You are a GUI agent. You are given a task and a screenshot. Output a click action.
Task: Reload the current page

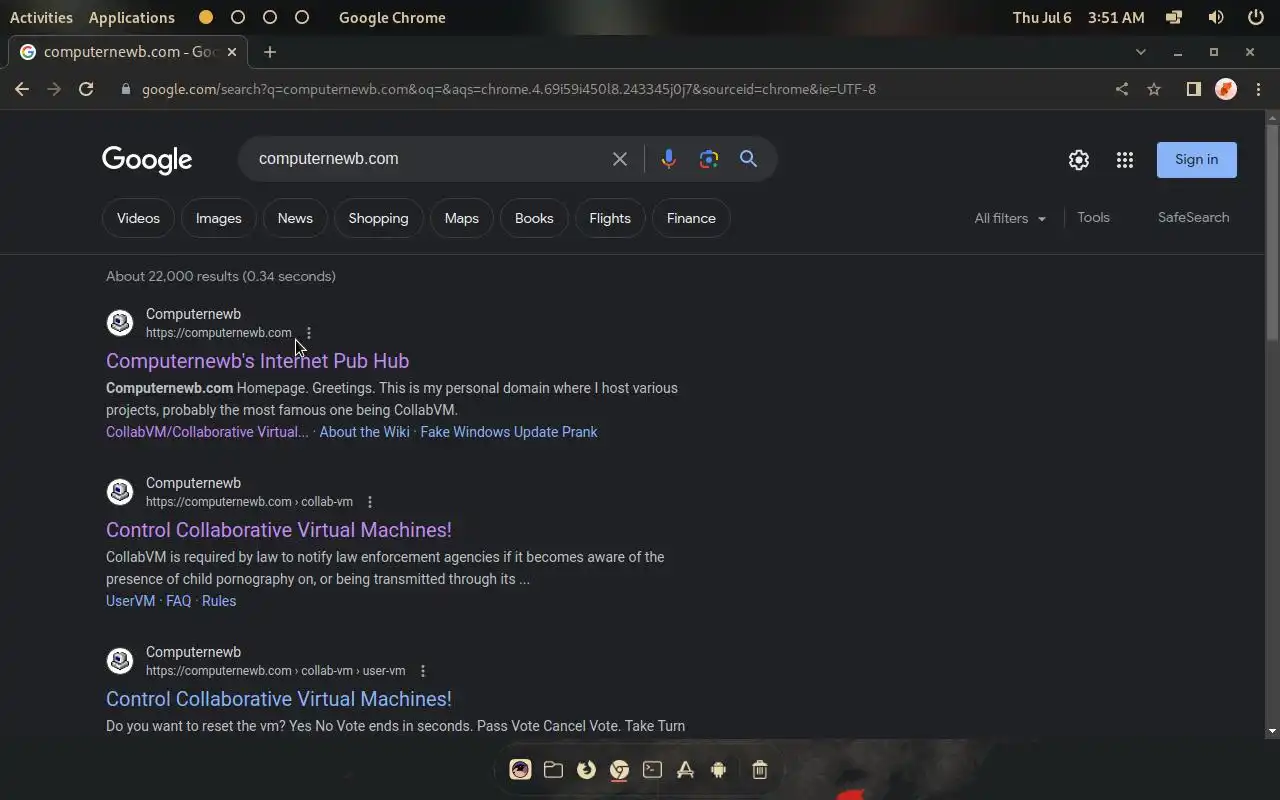[x=86, y=89]
